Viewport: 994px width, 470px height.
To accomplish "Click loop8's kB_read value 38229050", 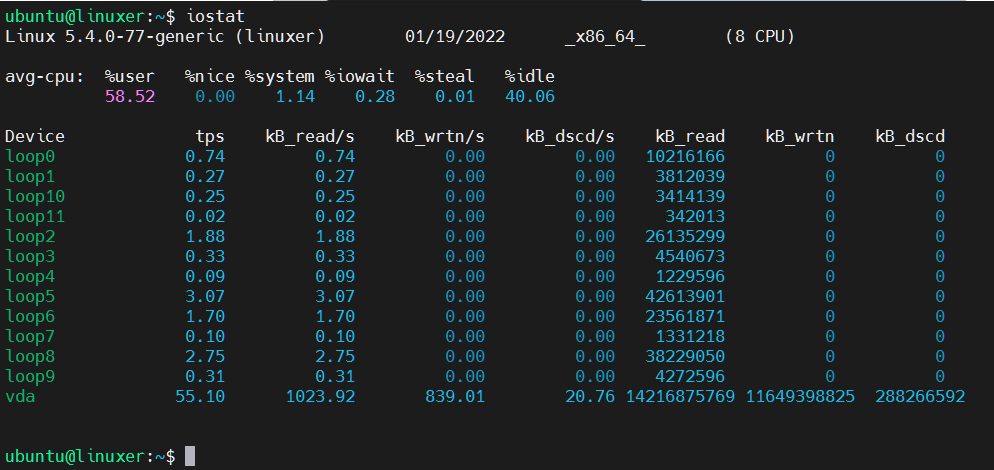I will click(685, 356).
